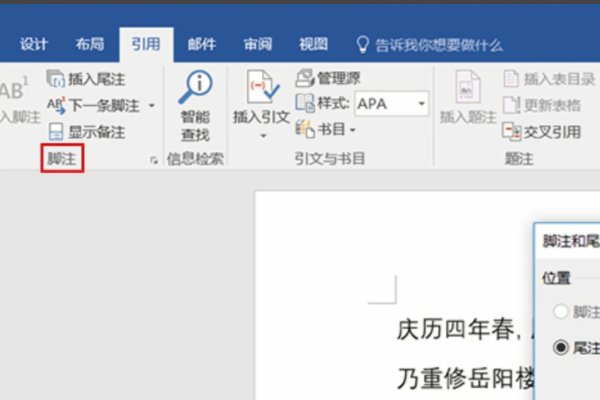Click the 交叉引用 text label

point(552,132)
